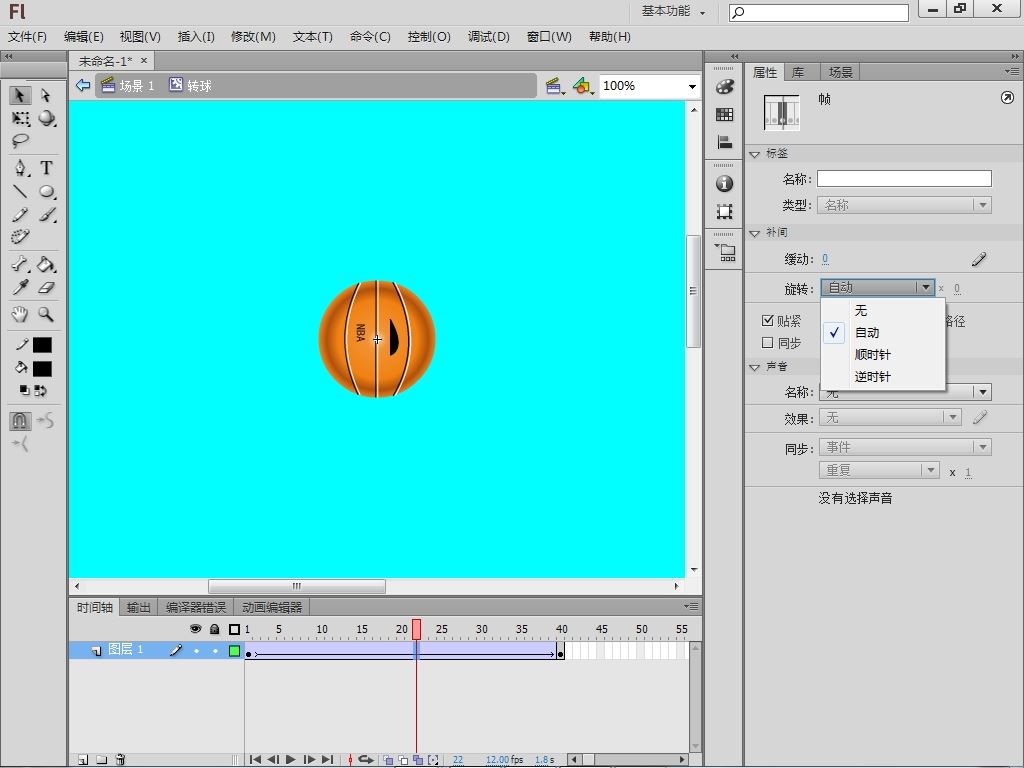Screen dimensions: 1024x768
Task: Switch to the 库 tab
Action: click(x=798, y=72)
